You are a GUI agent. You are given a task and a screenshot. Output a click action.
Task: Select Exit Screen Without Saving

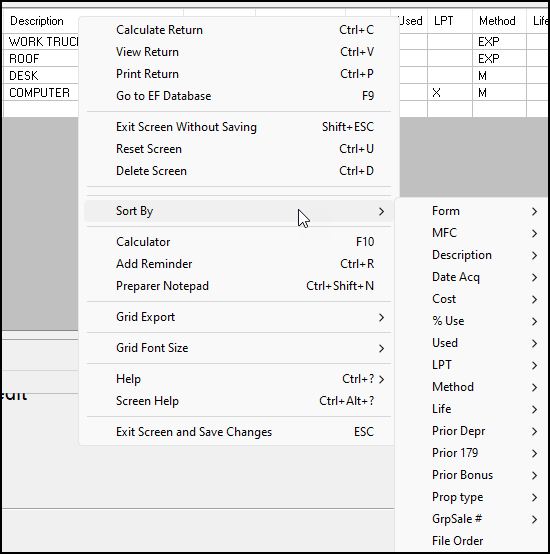[239, 127]
